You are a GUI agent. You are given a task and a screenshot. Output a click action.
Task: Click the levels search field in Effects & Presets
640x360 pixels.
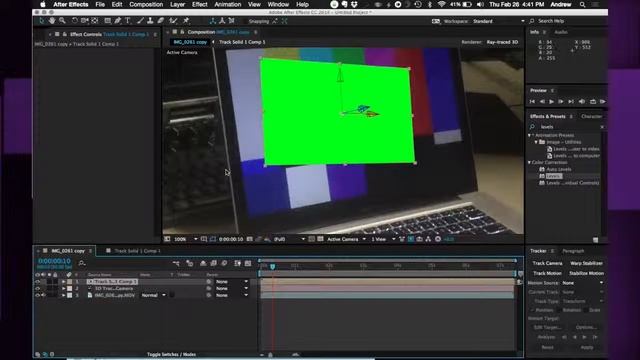(x=567, y=127)
